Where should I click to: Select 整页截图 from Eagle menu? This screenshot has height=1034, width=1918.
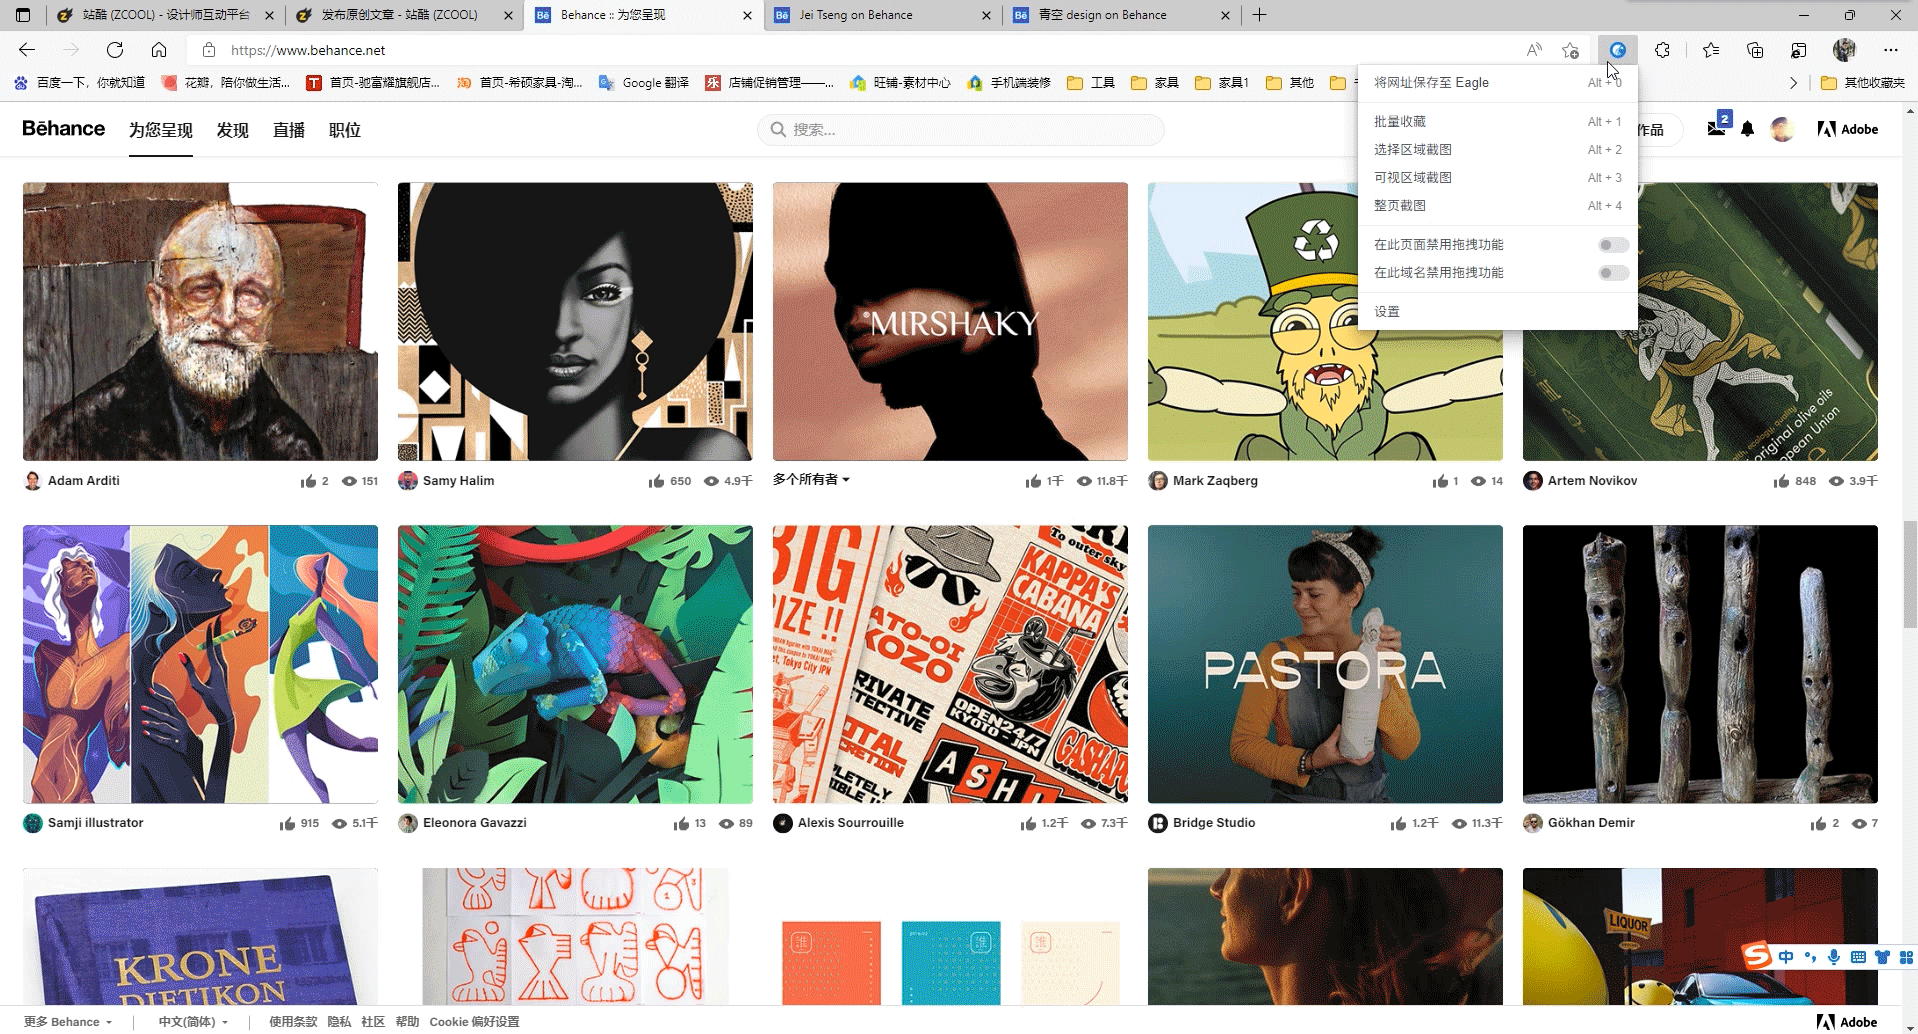click(1497, 205)
